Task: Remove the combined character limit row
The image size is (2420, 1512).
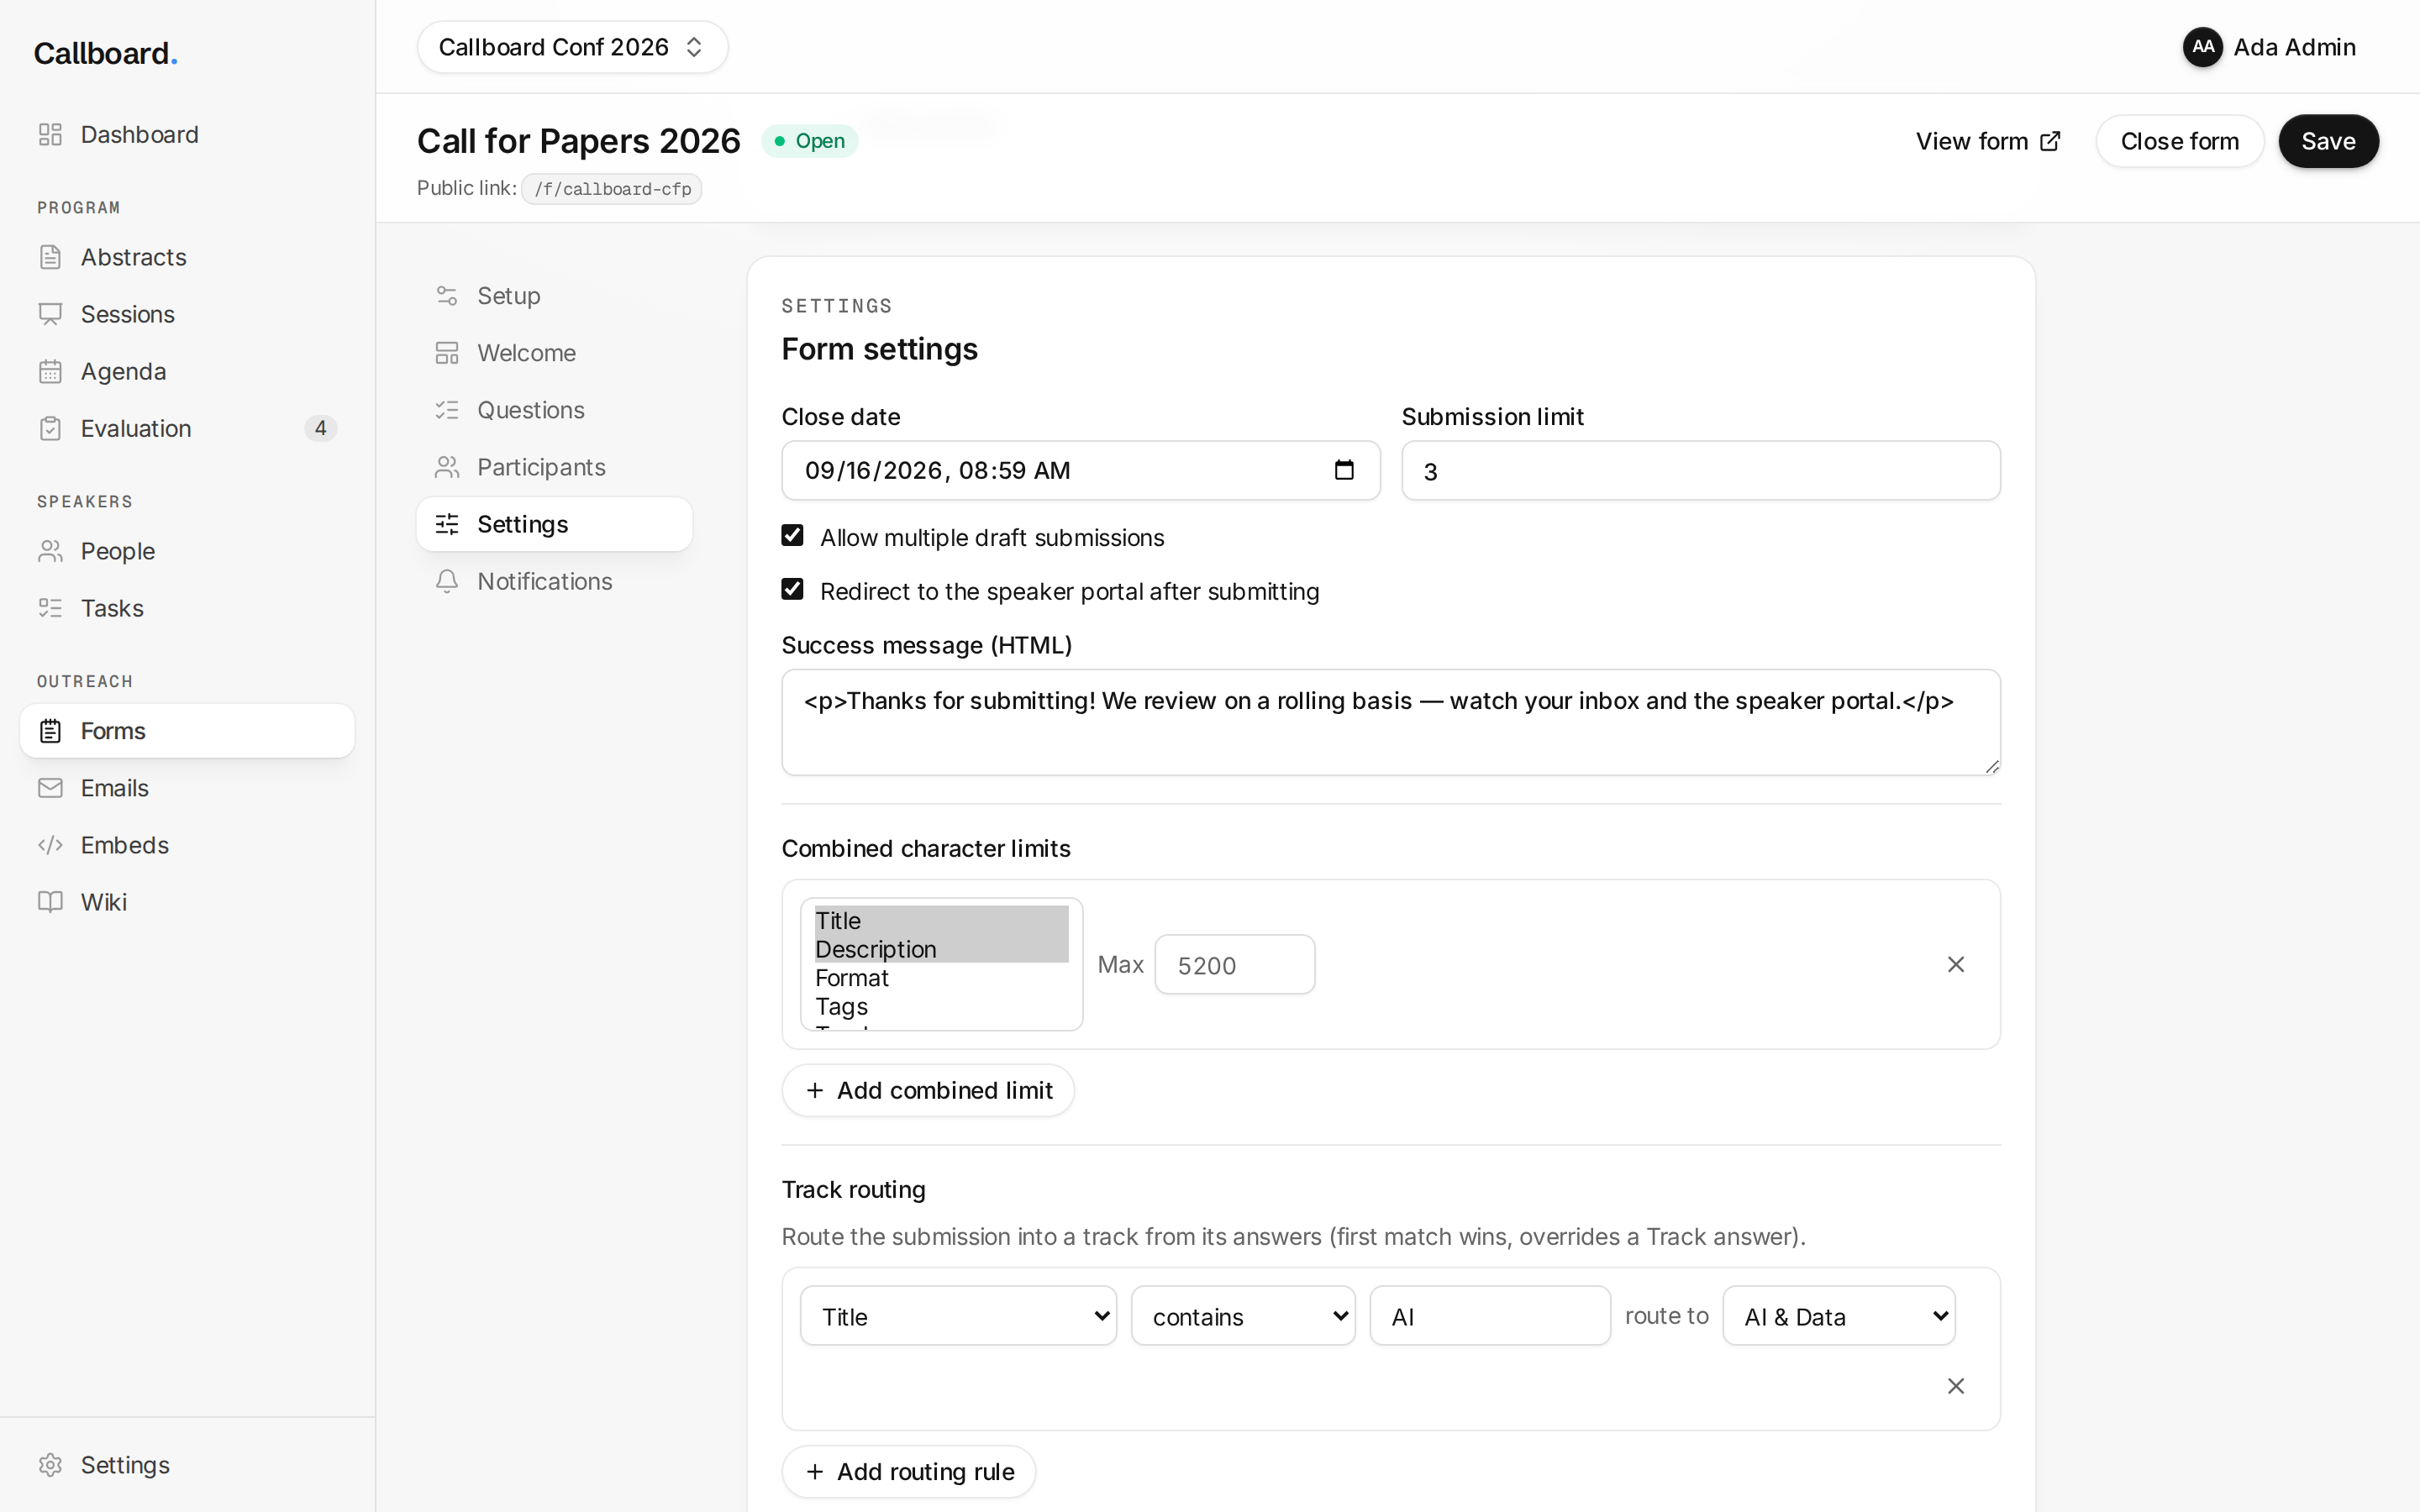Action: (1956, 964)
